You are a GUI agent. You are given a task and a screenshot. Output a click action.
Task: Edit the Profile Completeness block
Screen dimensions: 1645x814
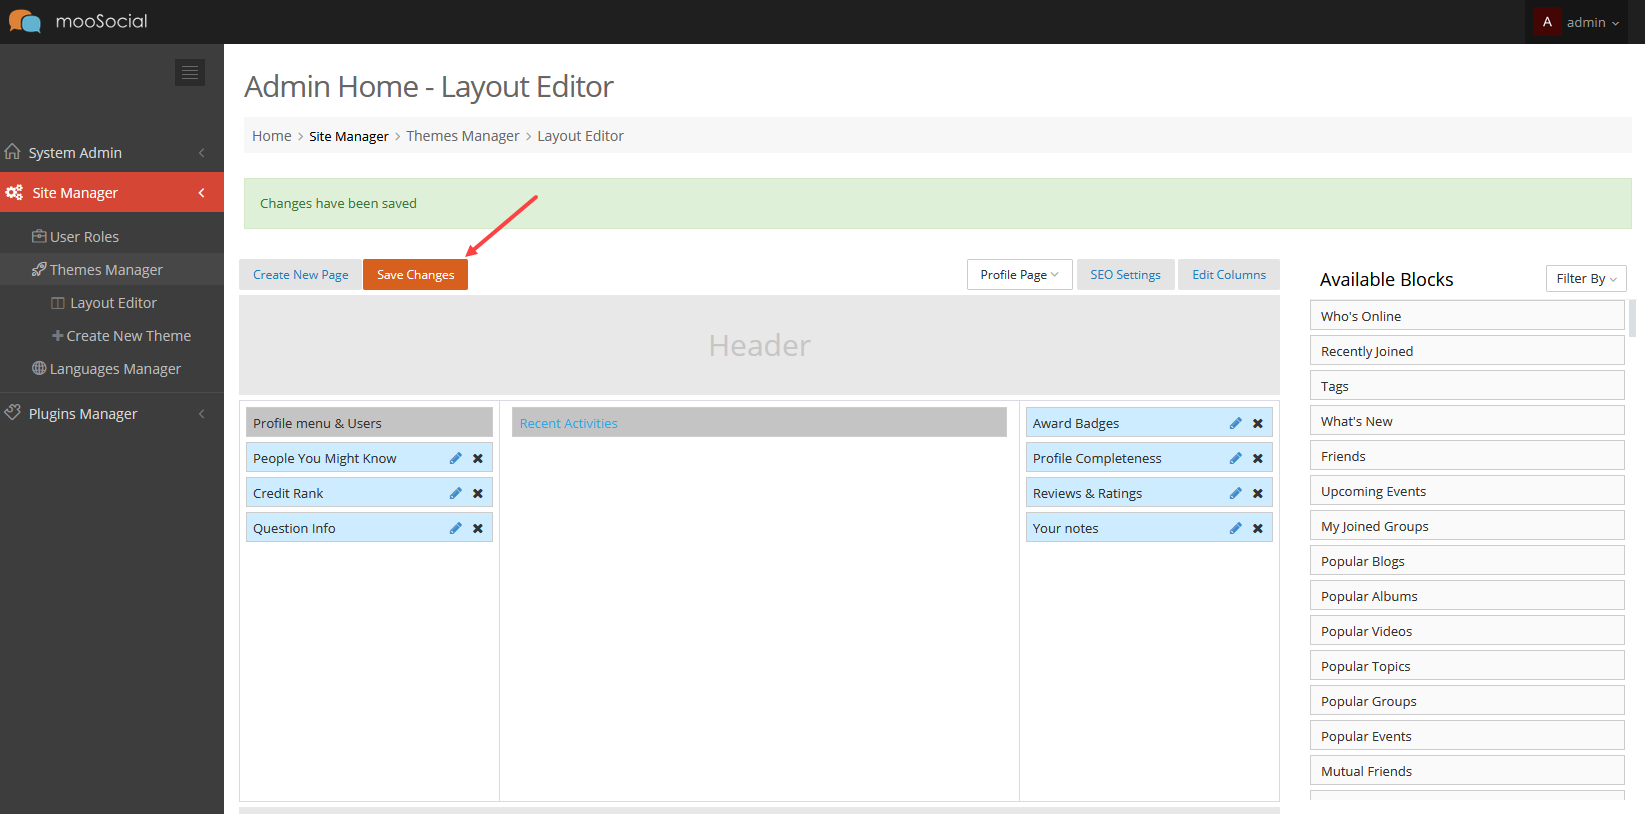click(x=1236, y=458)
